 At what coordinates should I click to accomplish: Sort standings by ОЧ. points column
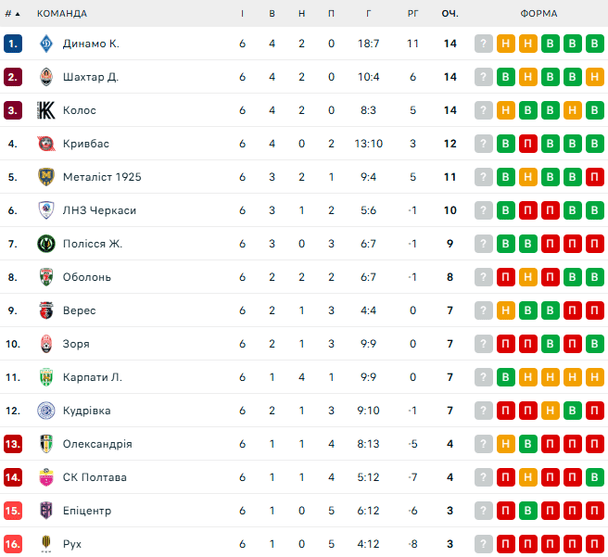click(450, 13)
